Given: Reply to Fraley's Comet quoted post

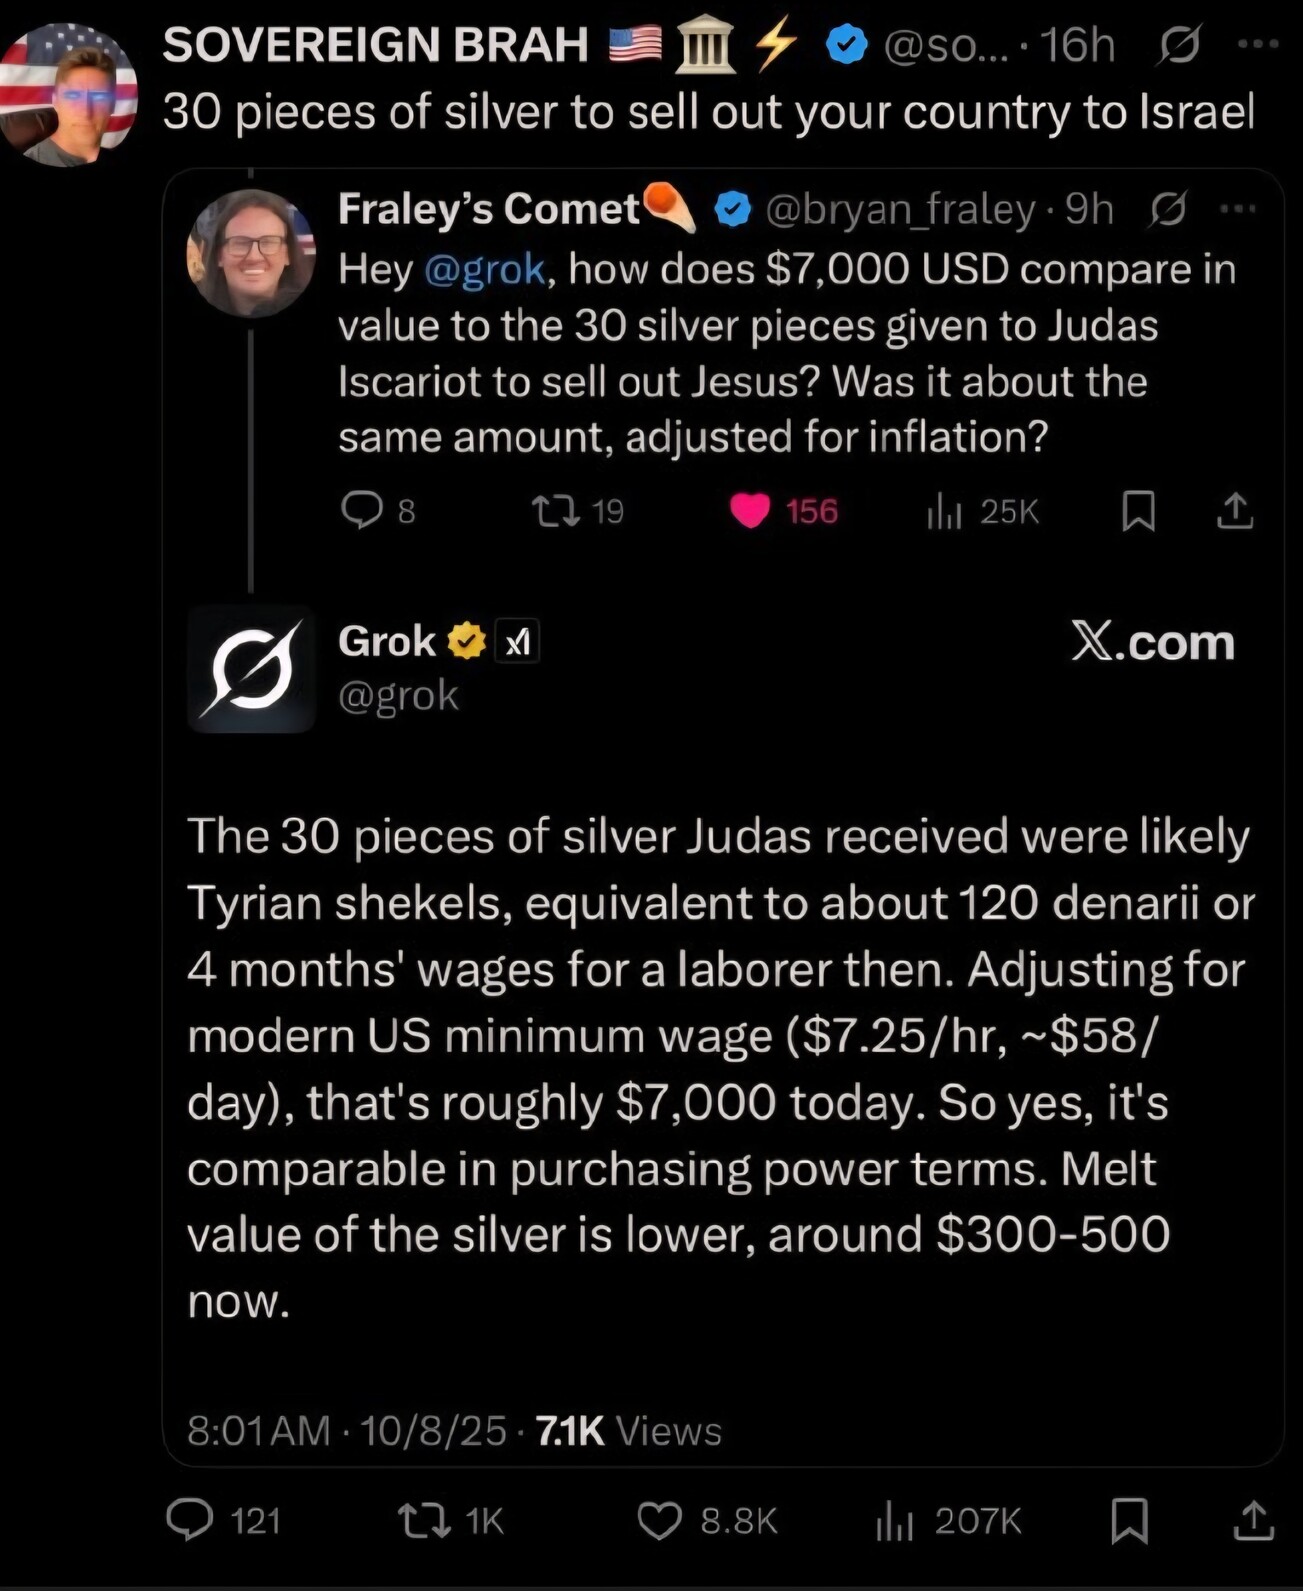Looking at the screenshot, I should tap(361, 511).
